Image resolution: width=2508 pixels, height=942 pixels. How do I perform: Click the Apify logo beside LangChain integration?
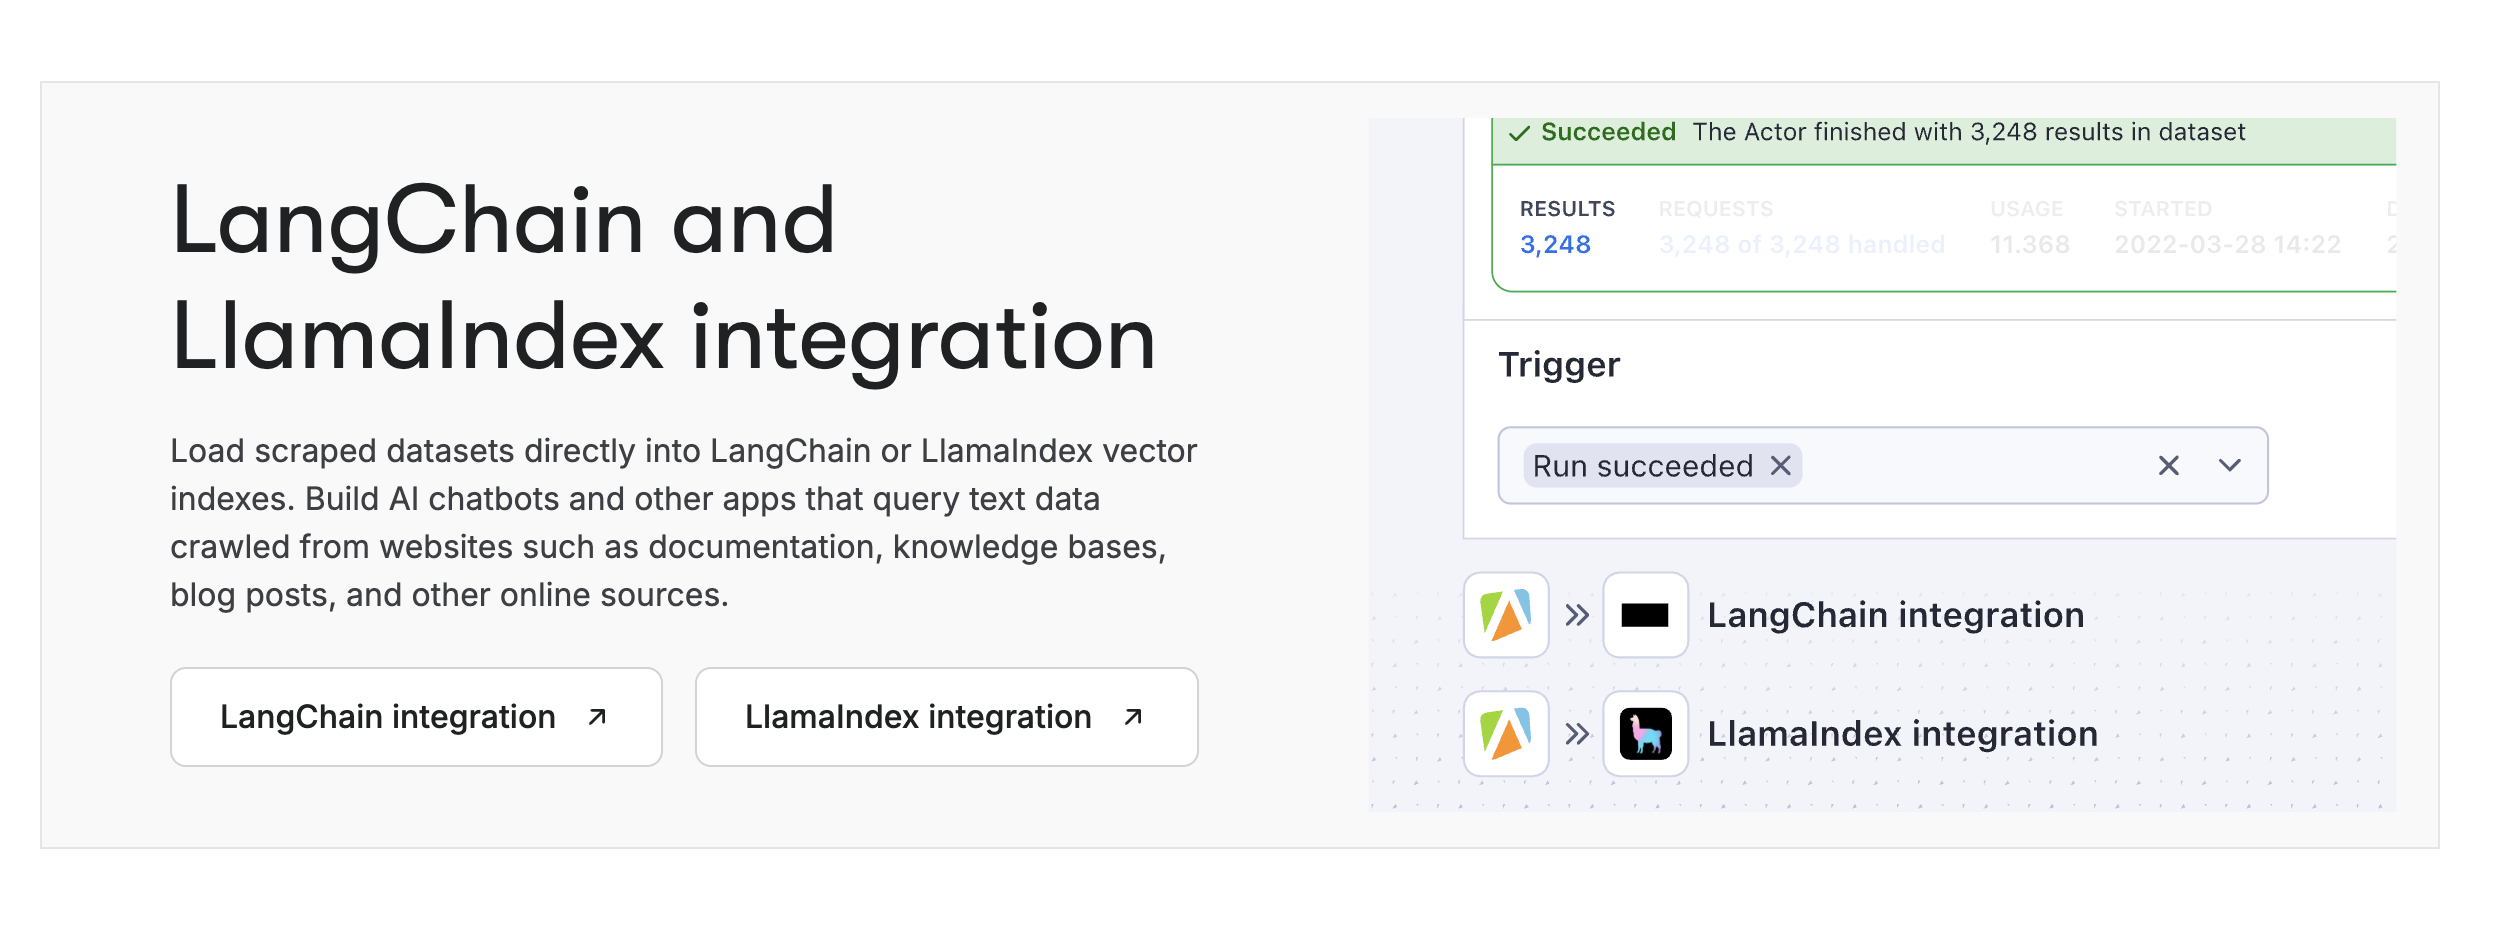[1506, 615]
